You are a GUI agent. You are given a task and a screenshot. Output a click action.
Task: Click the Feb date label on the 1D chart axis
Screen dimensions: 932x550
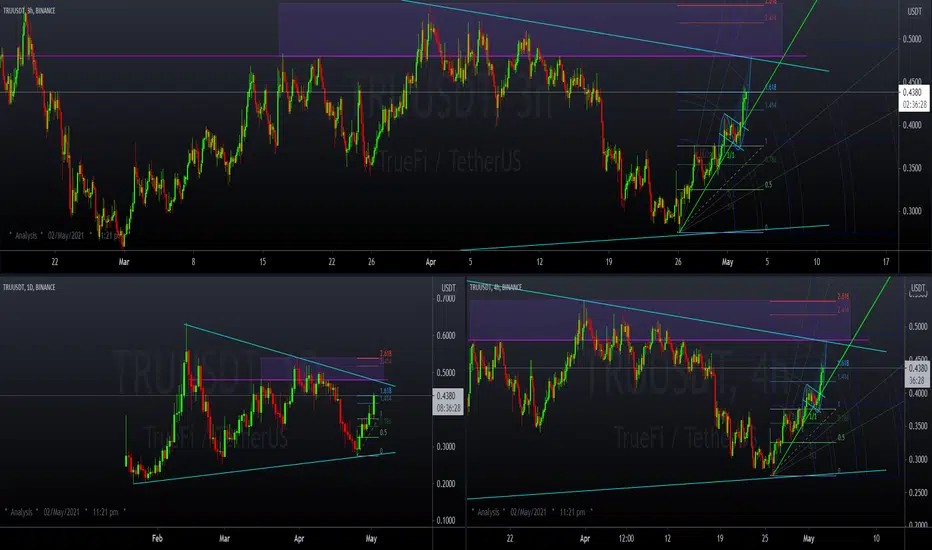pyautogui.click(x=157, y=539)
